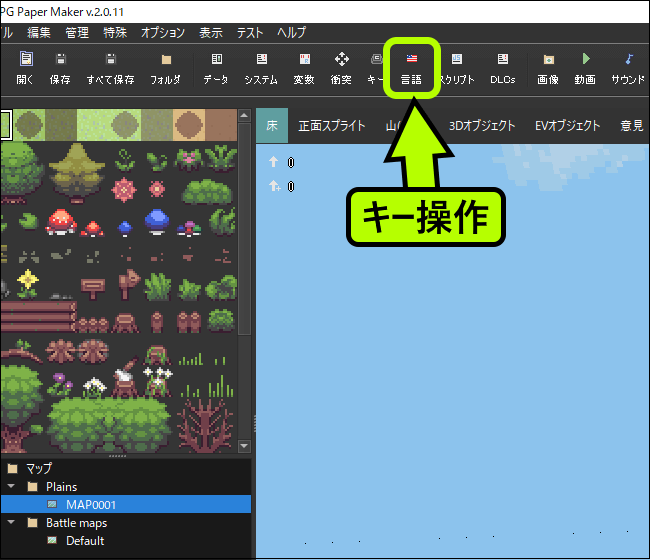Open the データ (Data) manager icon
This screenshot has height=560, width=650.
pos(215,67)
